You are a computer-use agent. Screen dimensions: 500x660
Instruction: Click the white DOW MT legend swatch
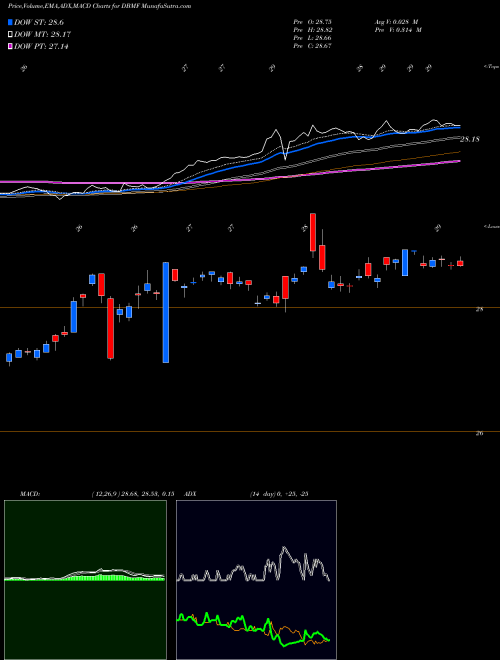click(11, 35)
